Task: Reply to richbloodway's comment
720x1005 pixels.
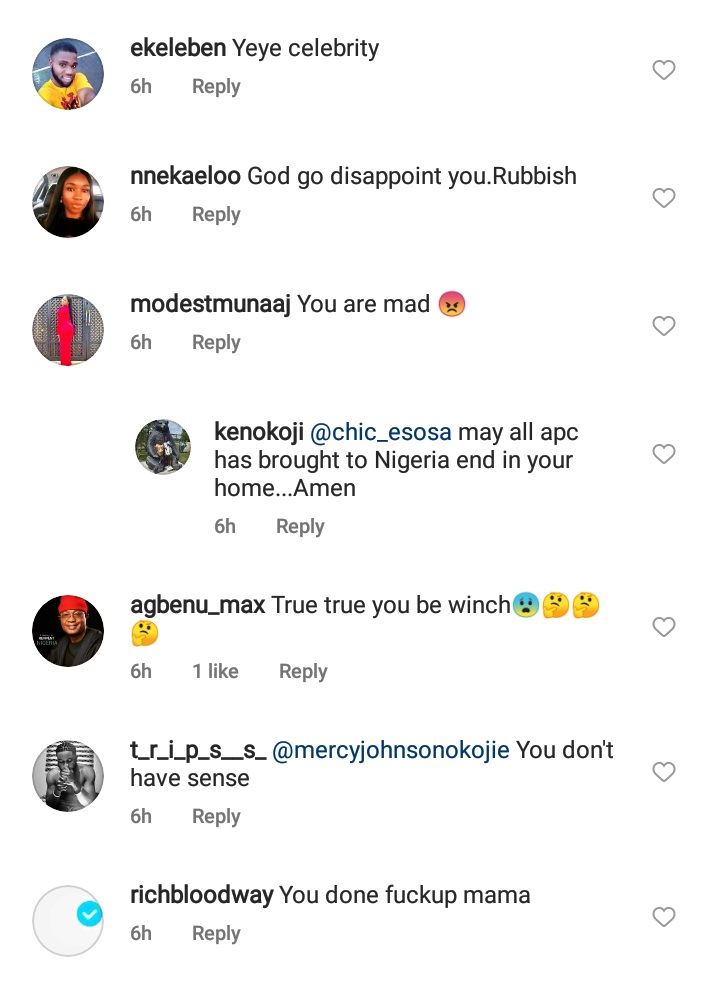Action: (216, 934)
